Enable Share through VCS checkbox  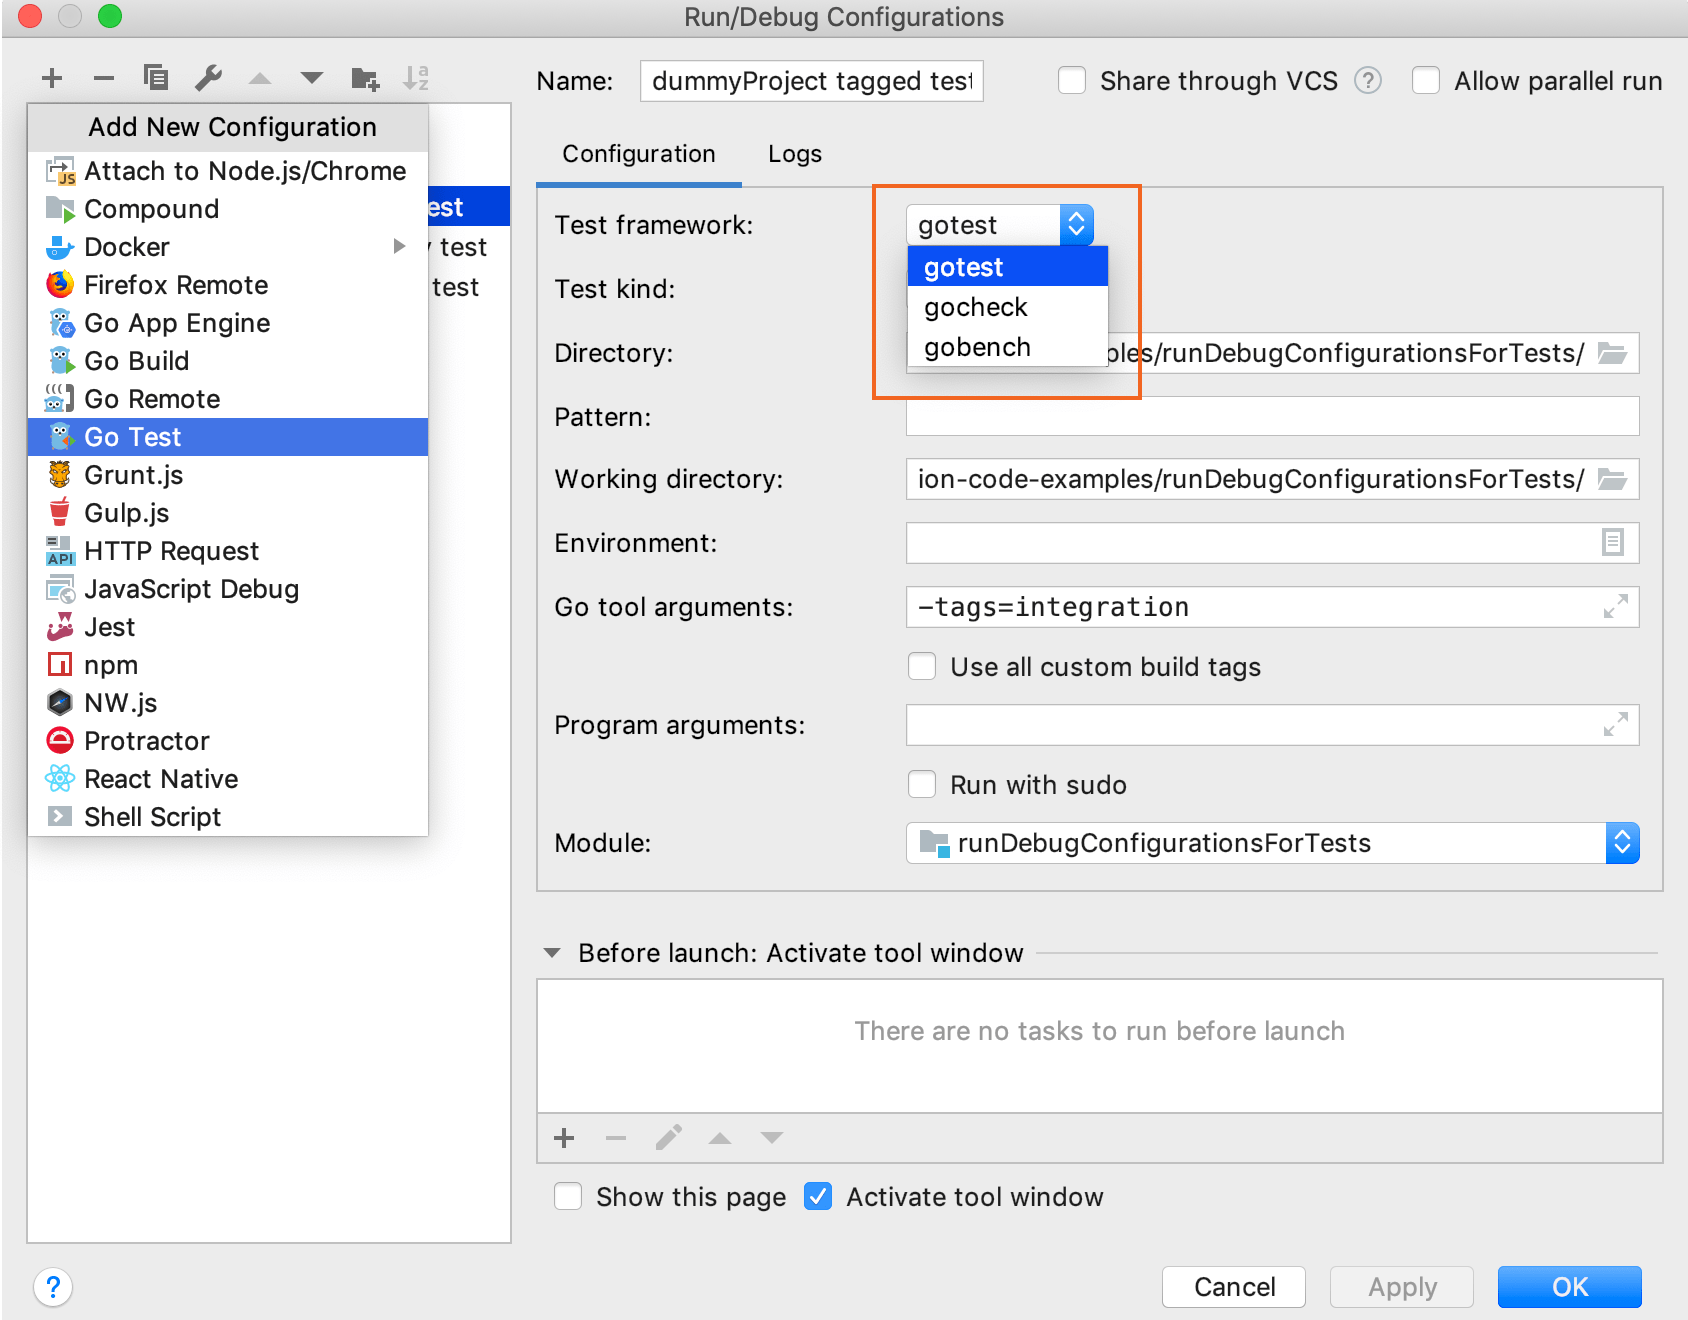click(x=1072, y=80)
